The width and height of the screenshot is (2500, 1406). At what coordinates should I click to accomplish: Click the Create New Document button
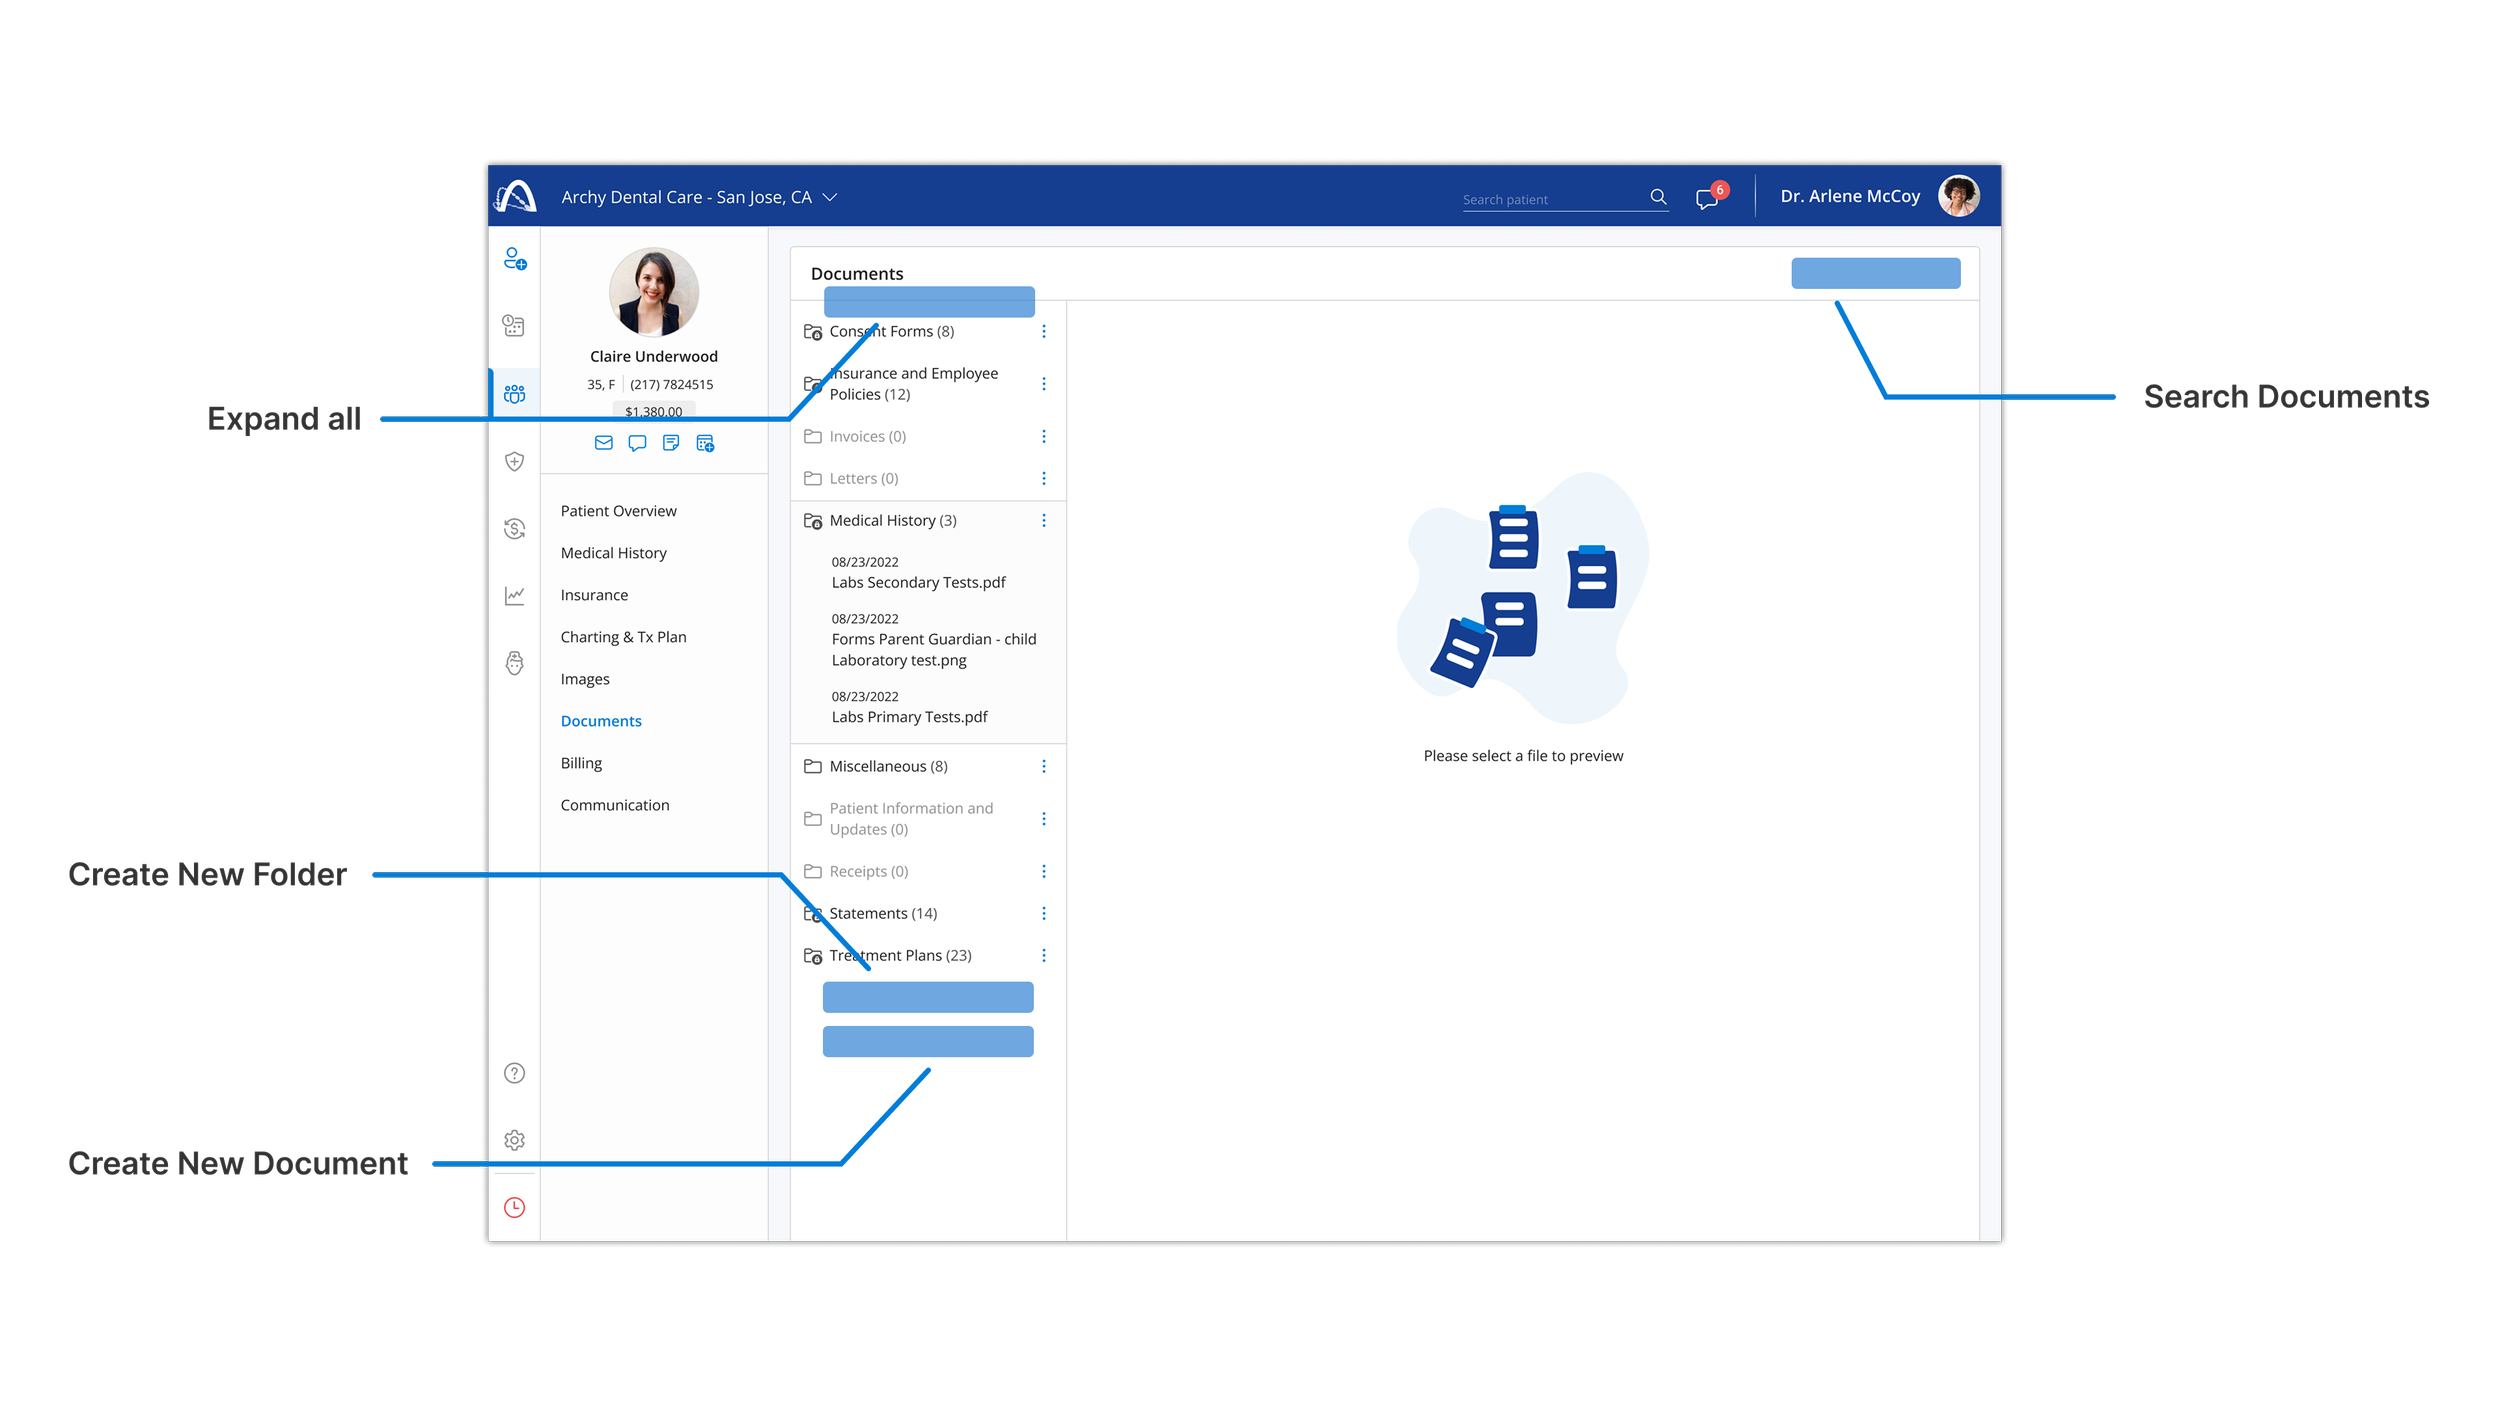927,1041
